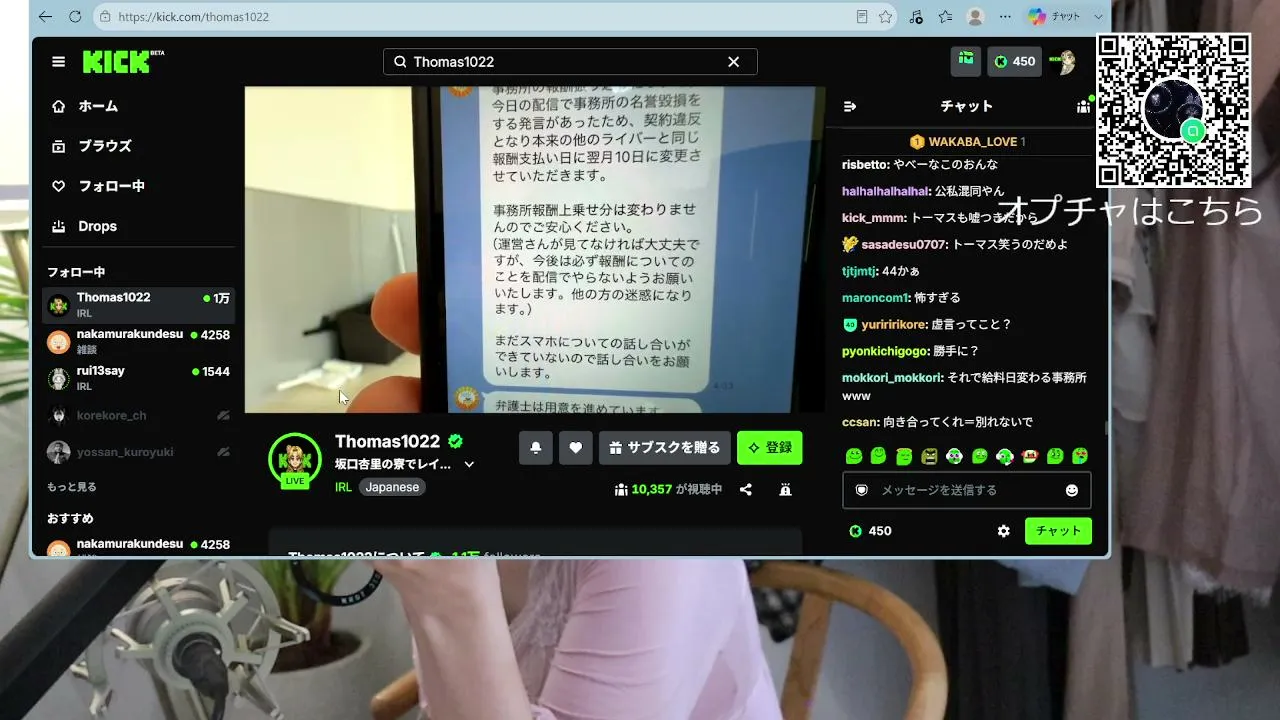
Task: Open the IRL category link
Action: click(343, 487)
